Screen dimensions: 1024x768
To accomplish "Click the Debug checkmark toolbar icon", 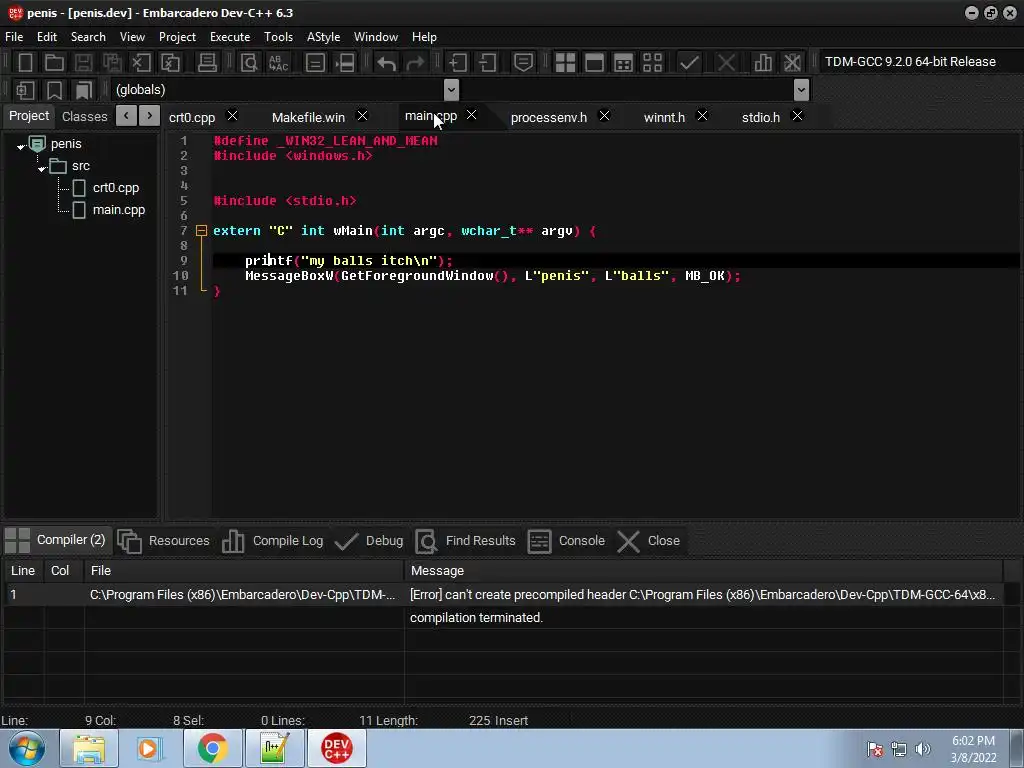I will click(x=689, y=63).
